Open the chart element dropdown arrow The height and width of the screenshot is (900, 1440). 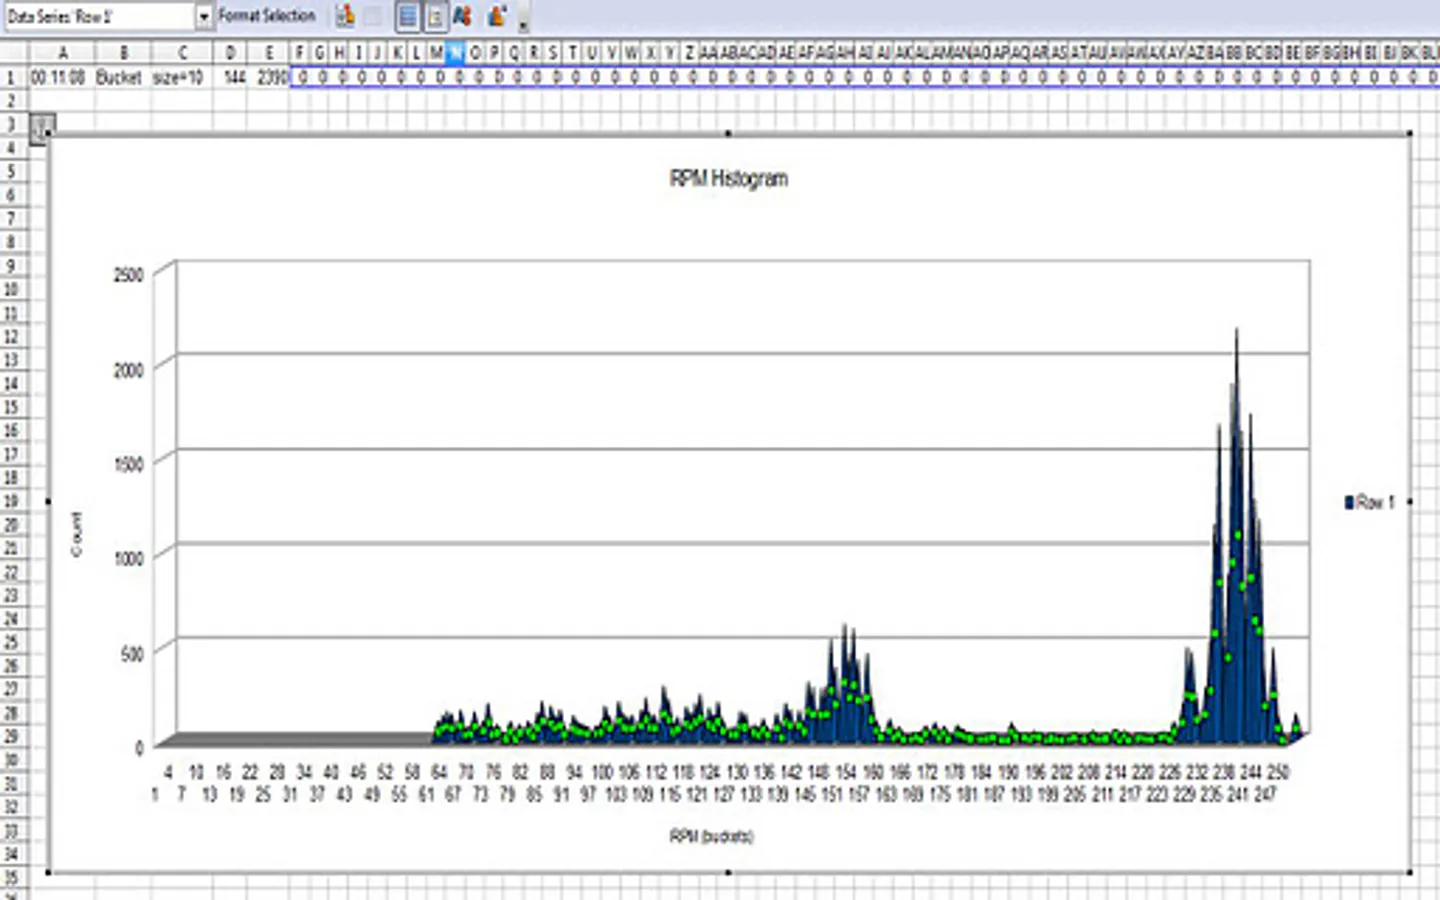(x=204, y=16)
